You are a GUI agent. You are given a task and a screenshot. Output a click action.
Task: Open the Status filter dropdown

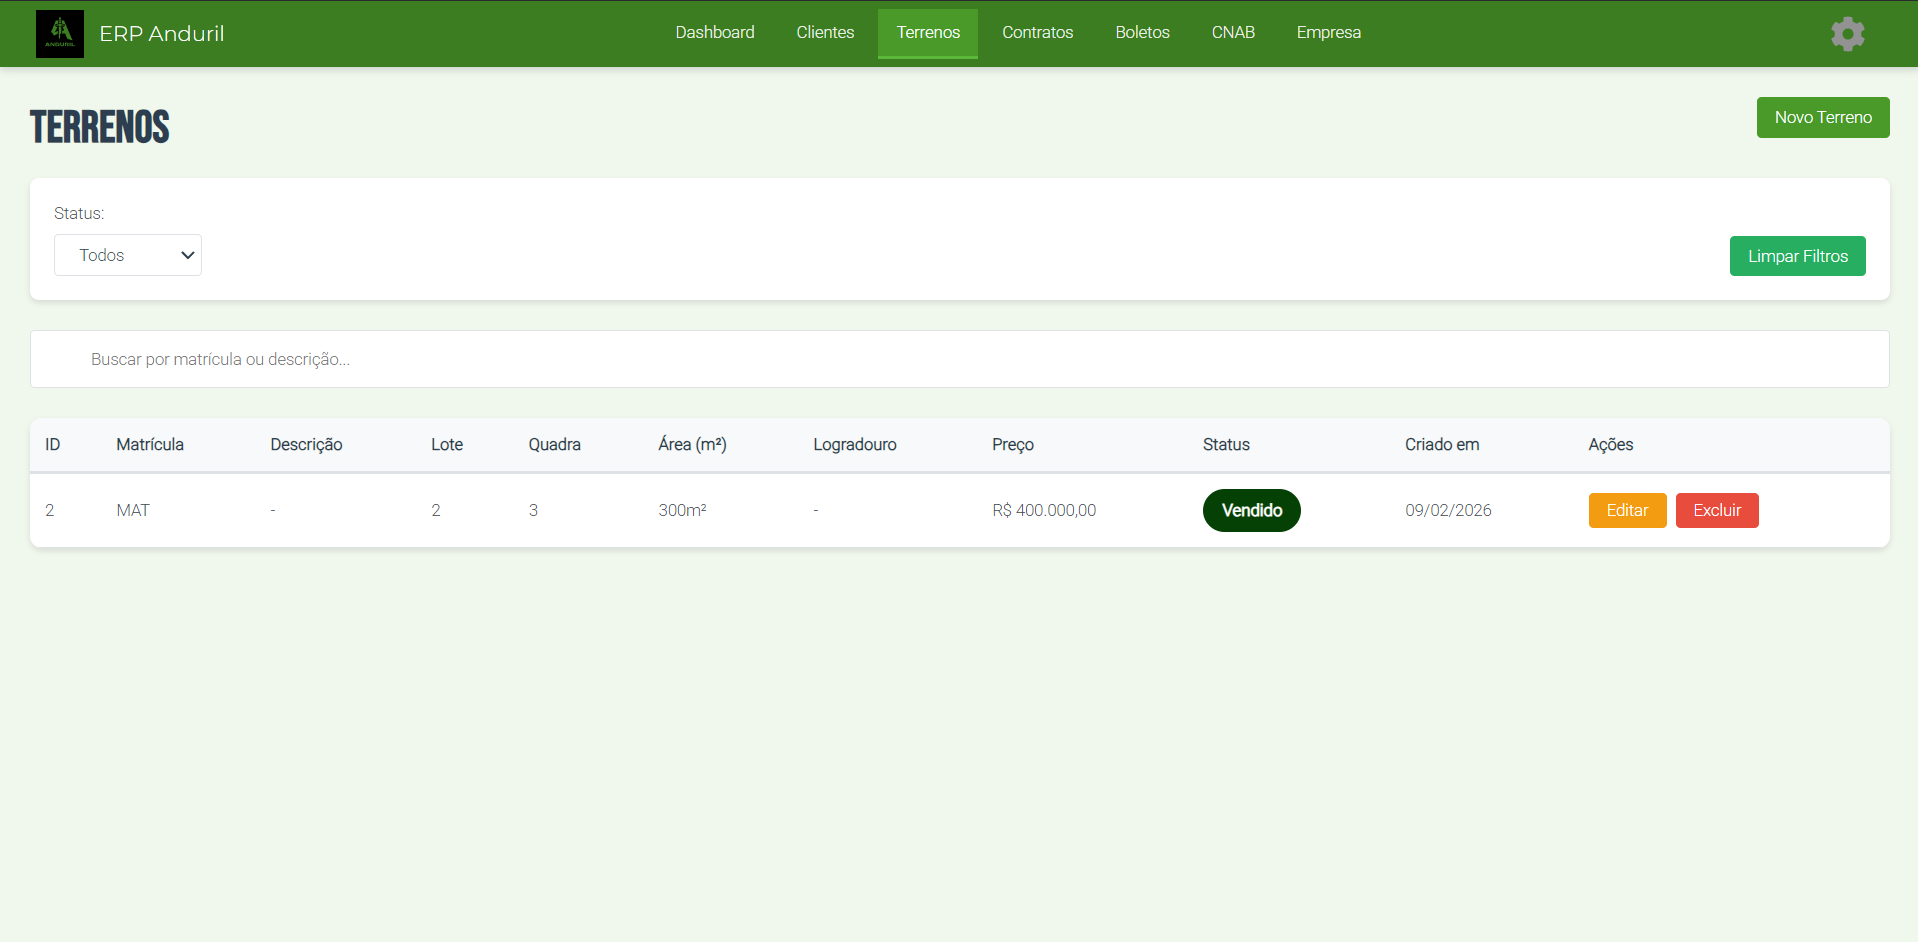tap(128, 255)
